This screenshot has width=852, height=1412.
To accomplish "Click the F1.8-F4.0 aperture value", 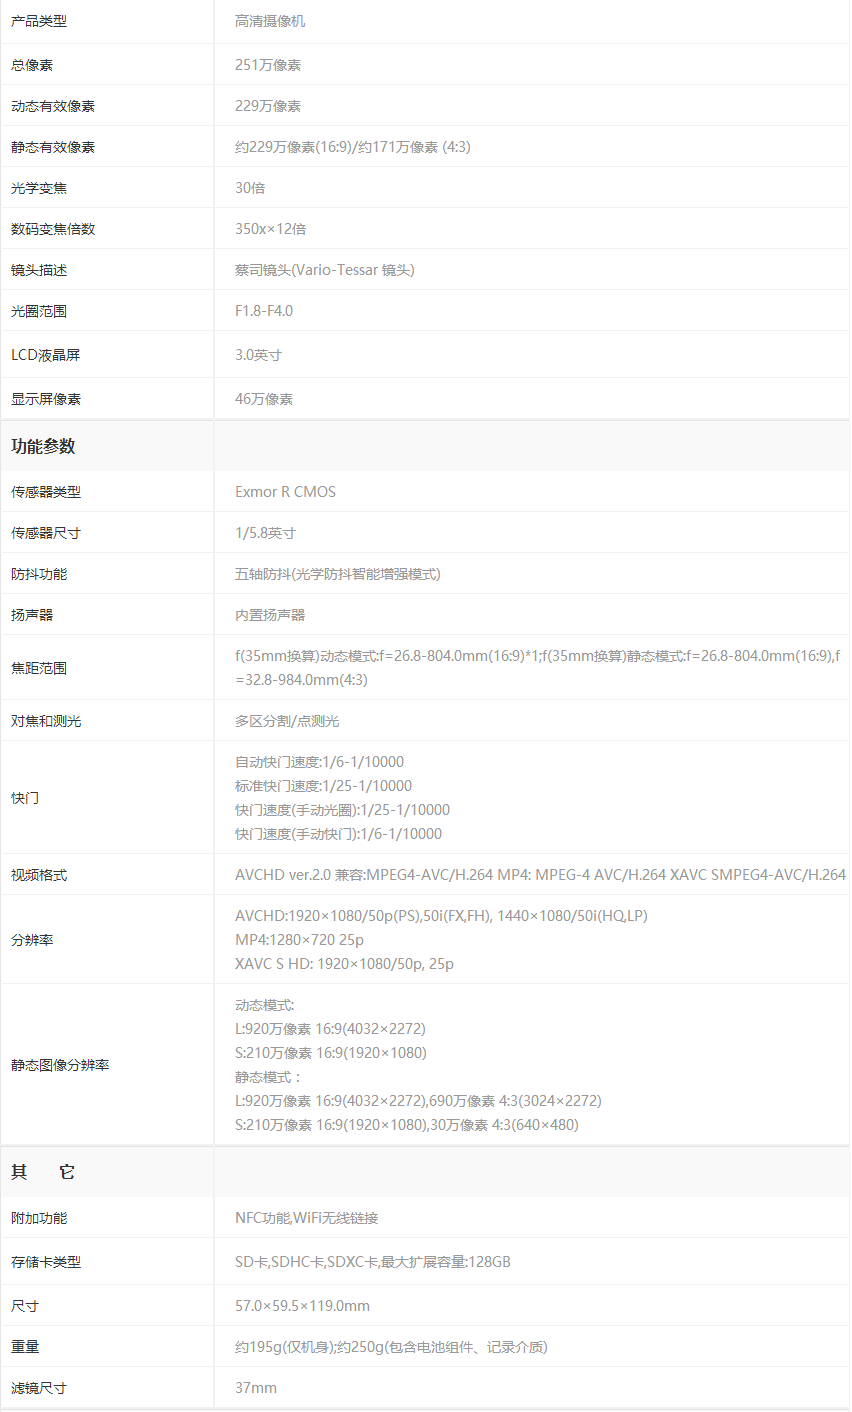I will [x=264, y=311].
